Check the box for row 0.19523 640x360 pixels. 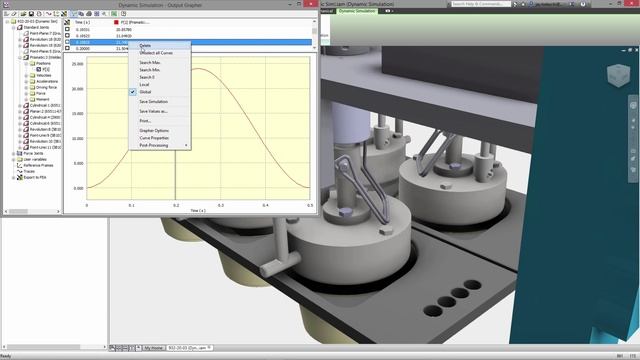pyautogui.click(x=67, y=36)
